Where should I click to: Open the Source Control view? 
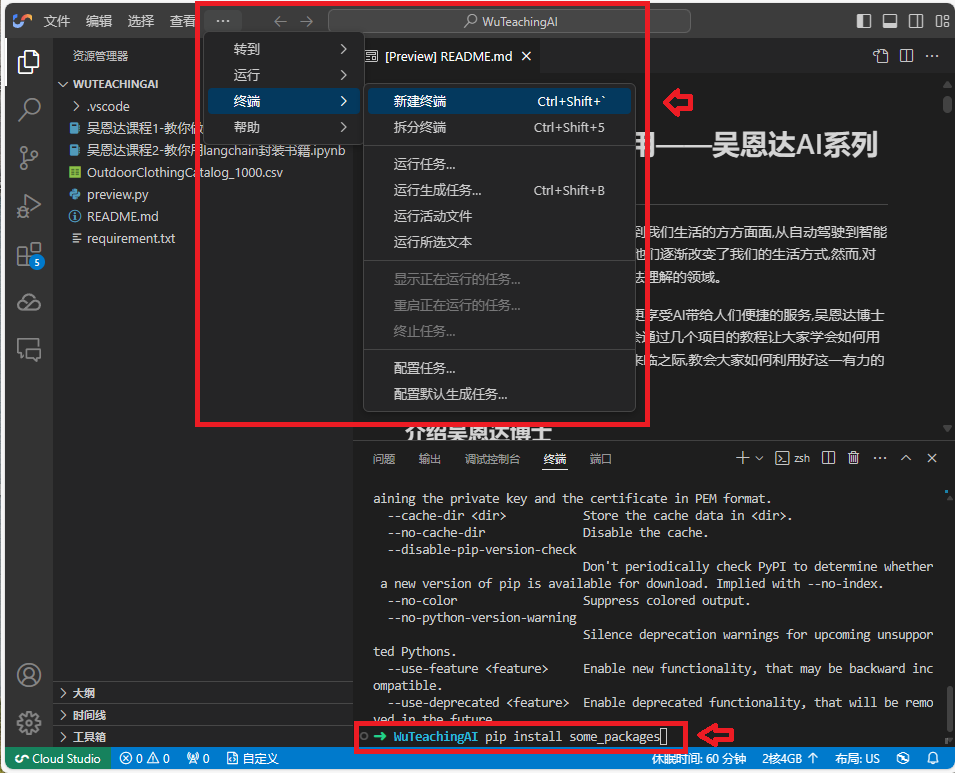[x=28, y=158]
